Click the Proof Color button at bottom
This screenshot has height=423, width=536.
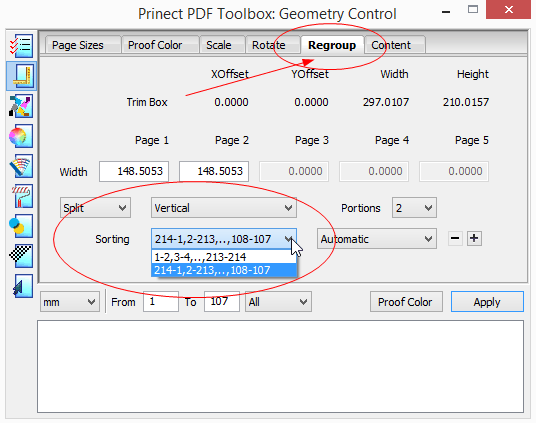coord(406,302)
